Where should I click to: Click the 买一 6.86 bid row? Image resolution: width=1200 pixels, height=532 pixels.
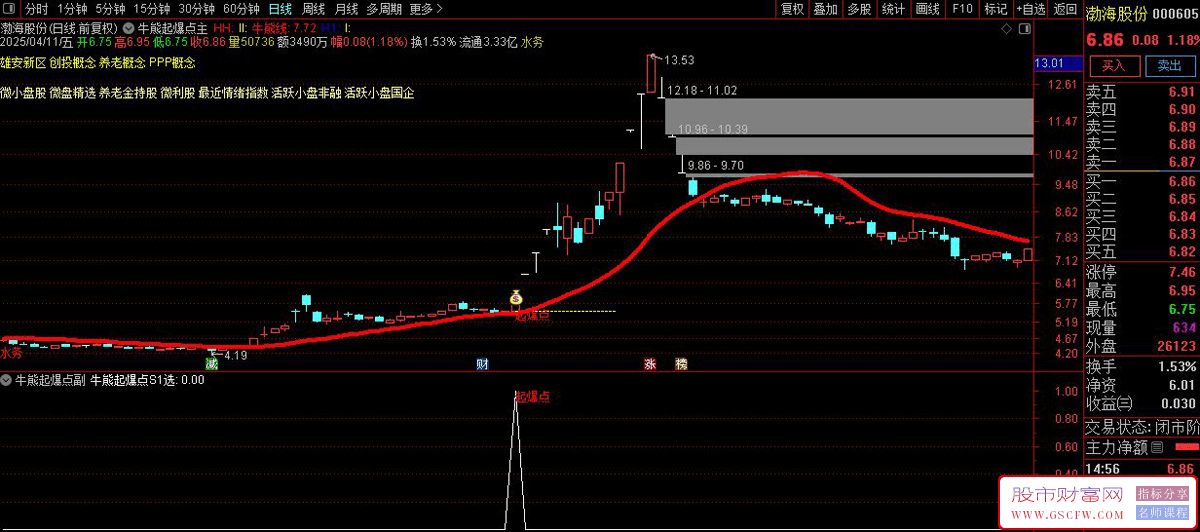1142,181
